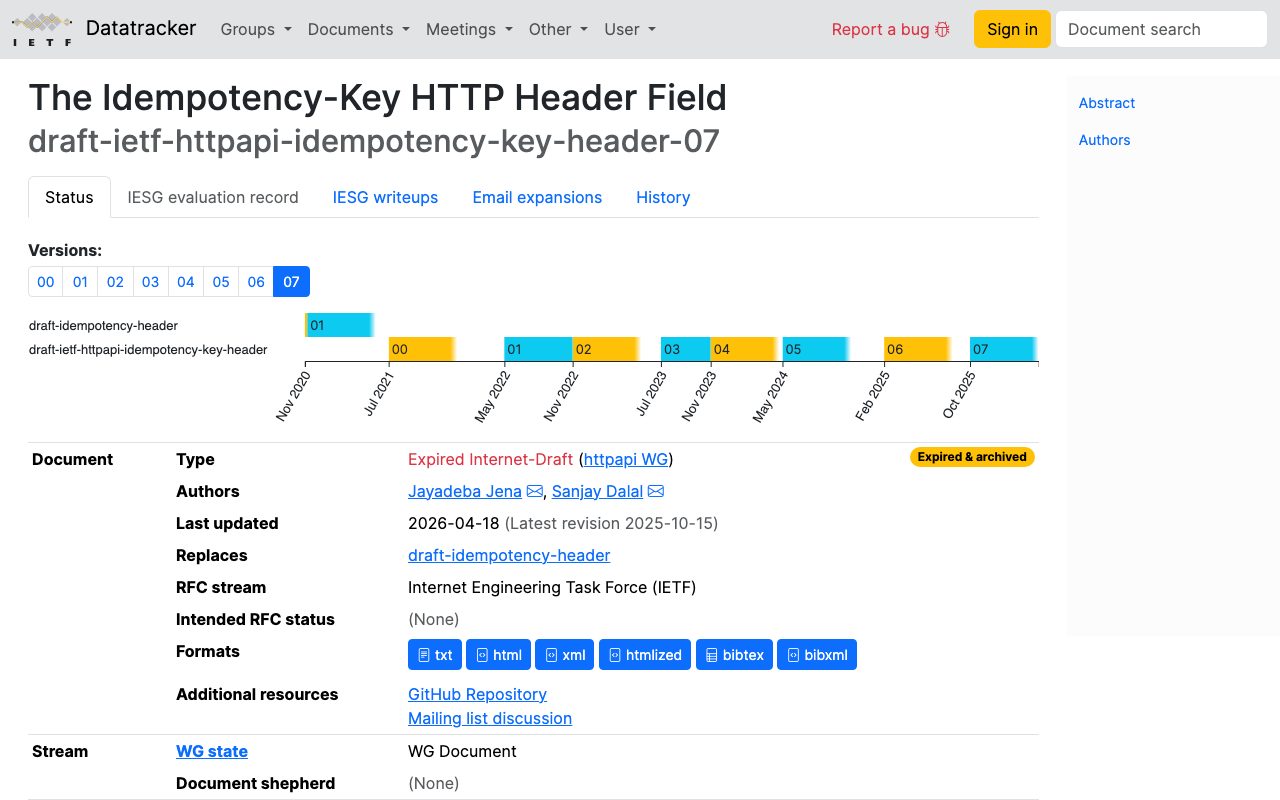Expand the Other menu
Image resolution: width=1280 pixels, height=800 pixels.
pyautogui.click(x=558, y=29)
